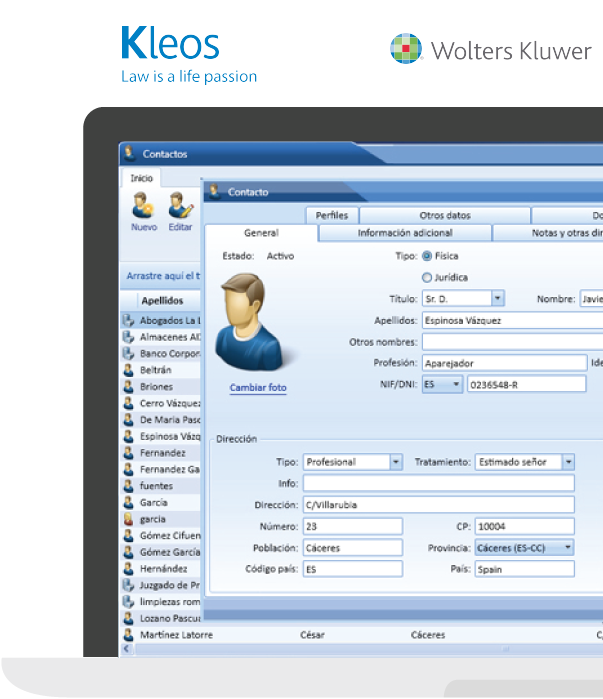Open the Título dropdown
The height and width of the screenshot is (699, 603).
point(497,299)
